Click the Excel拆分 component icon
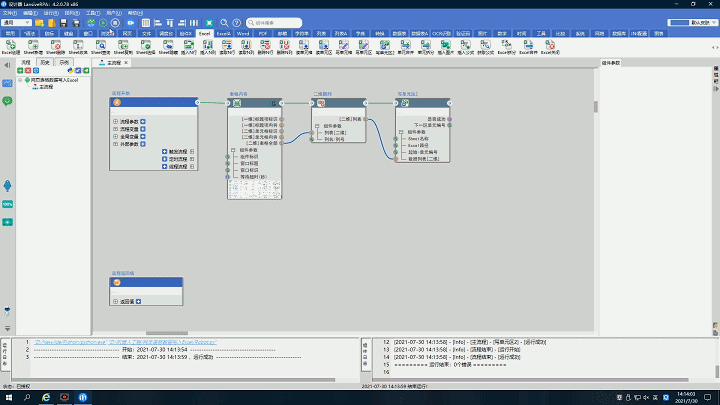 coord(506,47)
